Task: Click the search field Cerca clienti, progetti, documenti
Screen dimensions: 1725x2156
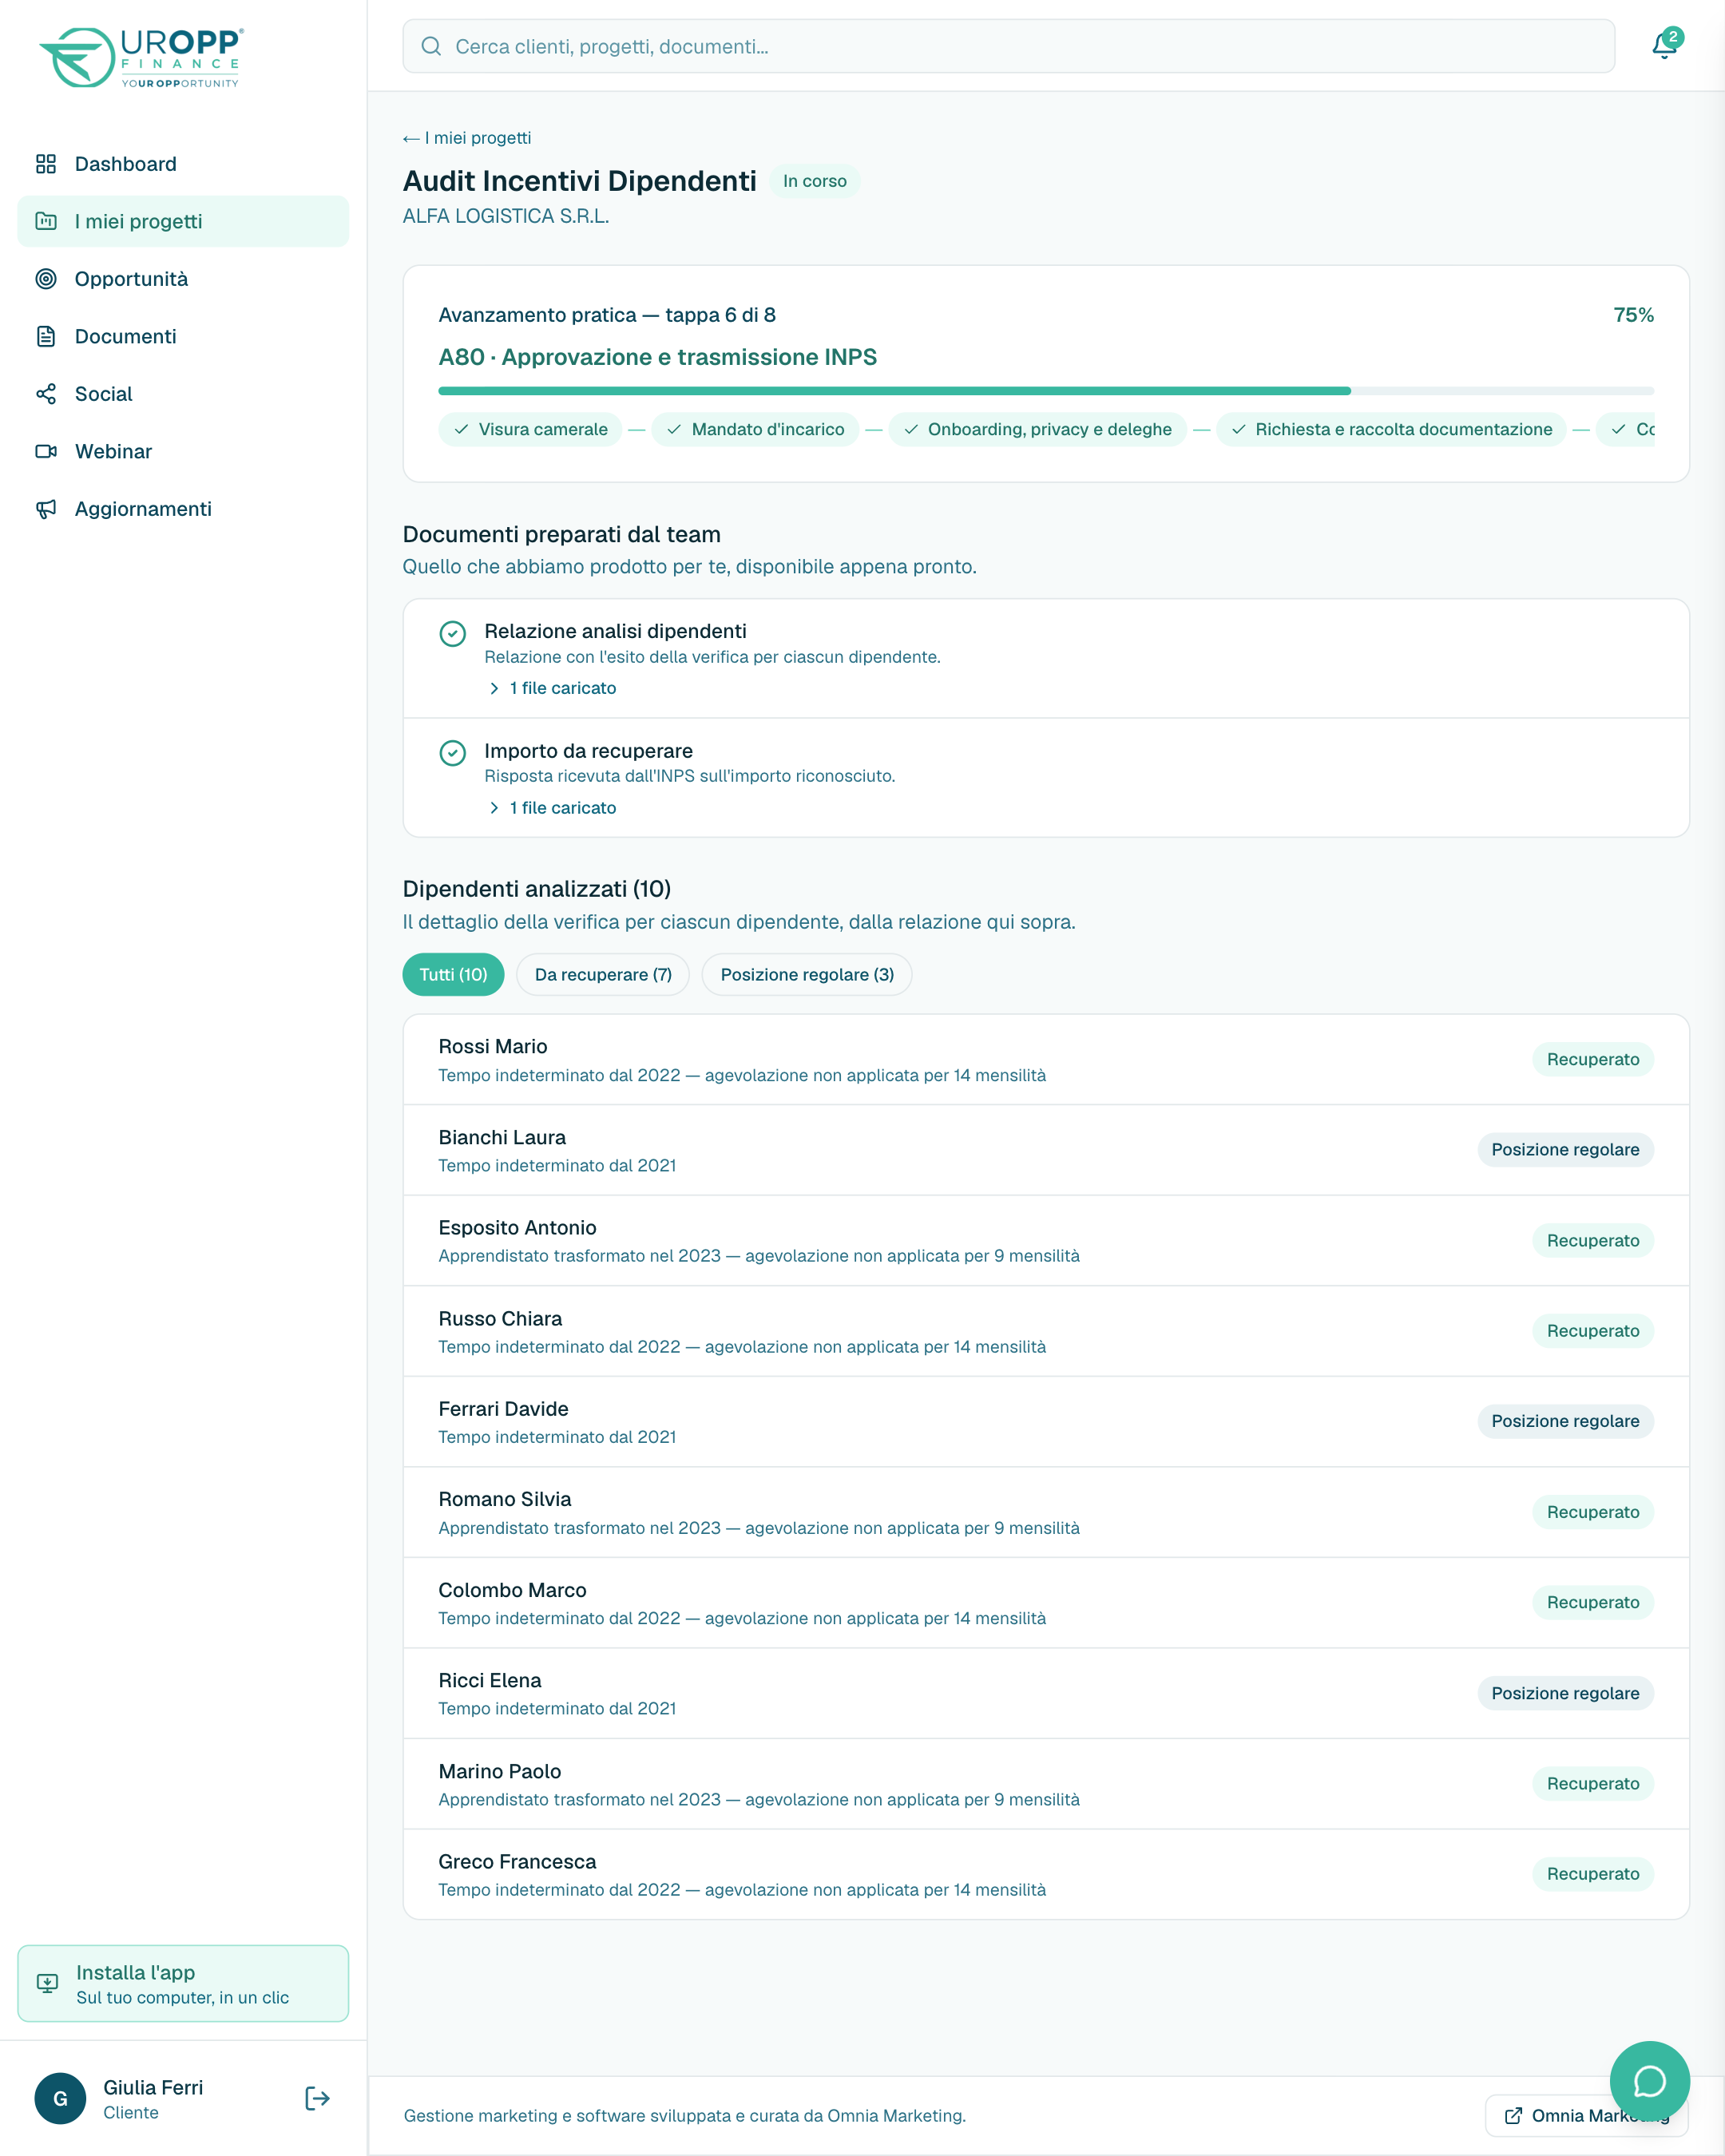Action: 1009,46
